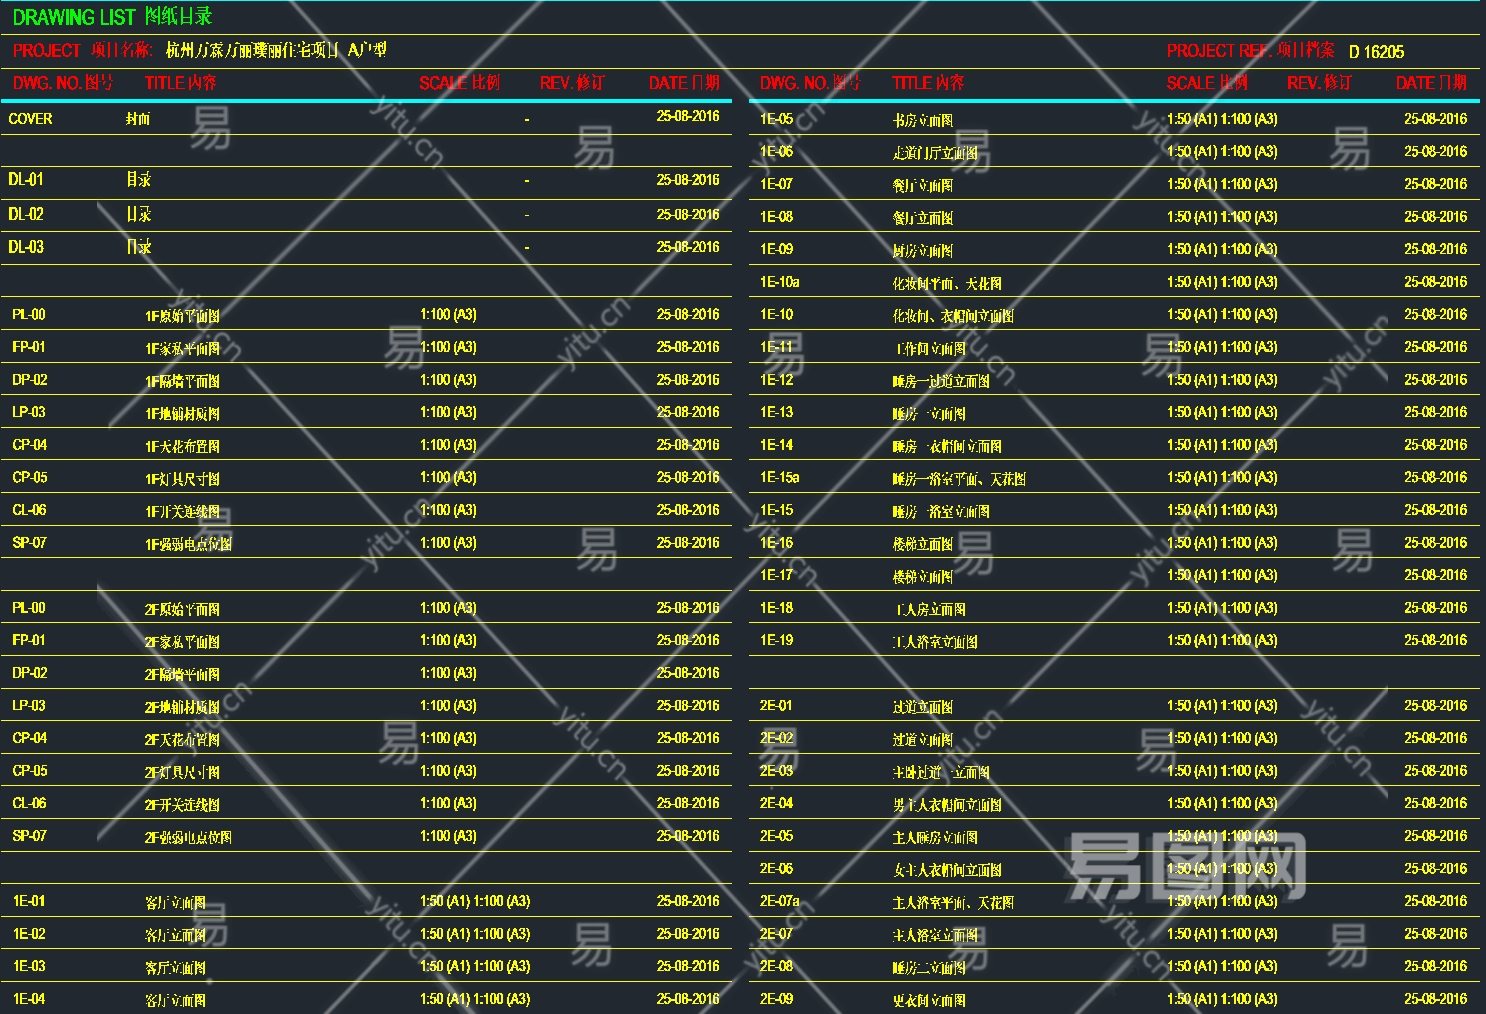Click the '1E-19' drawing number

[776, 640]
